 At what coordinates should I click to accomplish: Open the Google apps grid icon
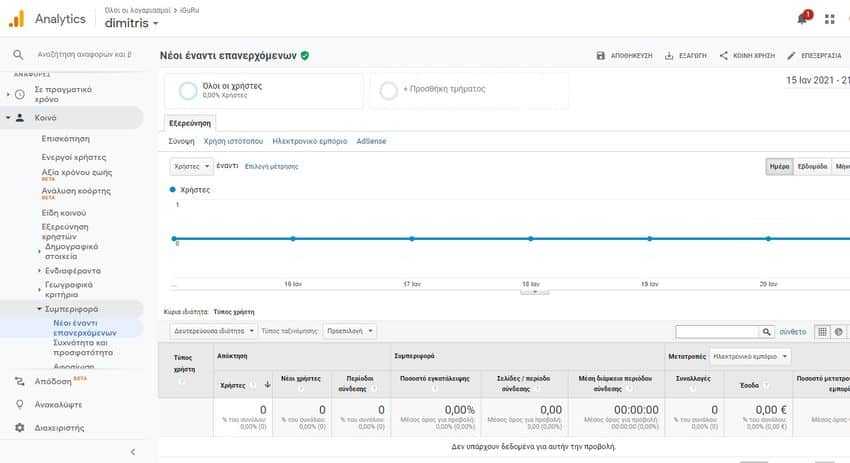pyautogui.click(x=829, y=20)
